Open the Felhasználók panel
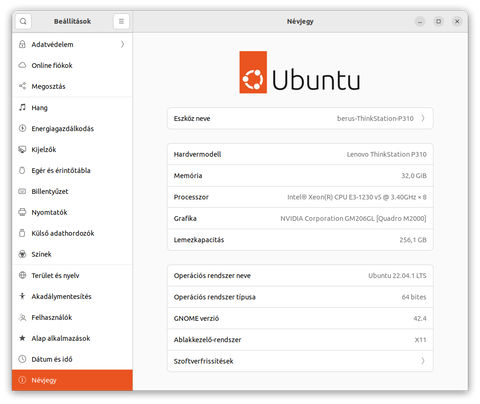 pos(72,317)
